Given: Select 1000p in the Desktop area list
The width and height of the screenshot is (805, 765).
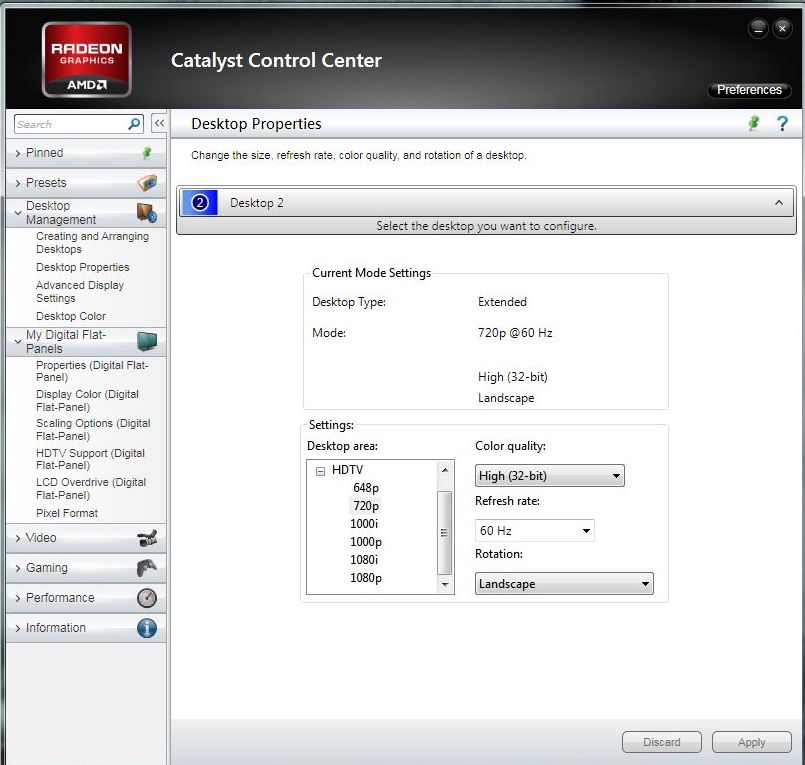Looking at the screenshot, I should (366, 542).
